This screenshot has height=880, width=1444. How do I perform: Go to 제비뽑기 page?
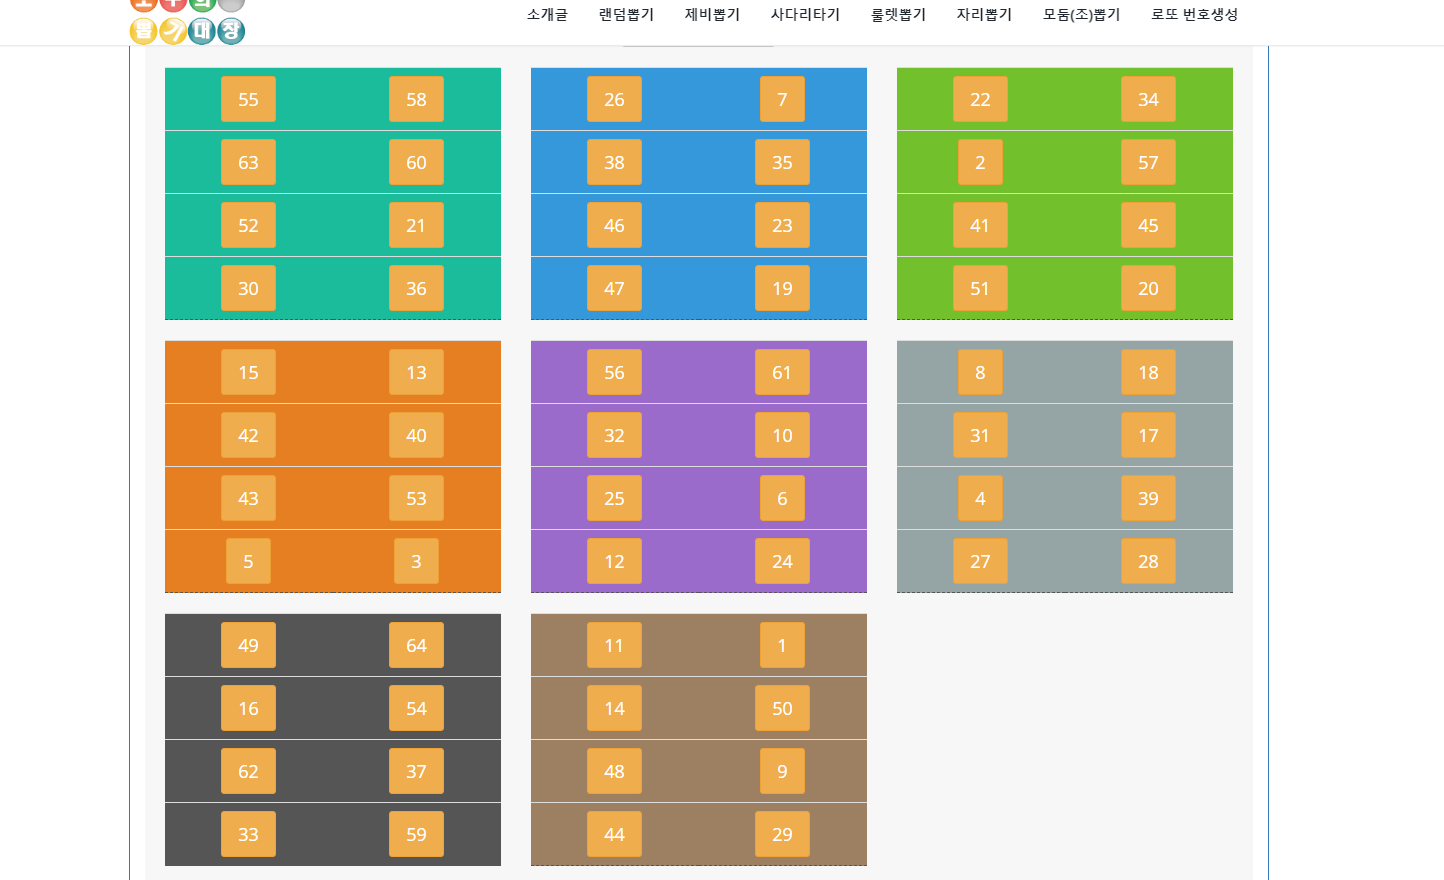(x=712, y=15)
